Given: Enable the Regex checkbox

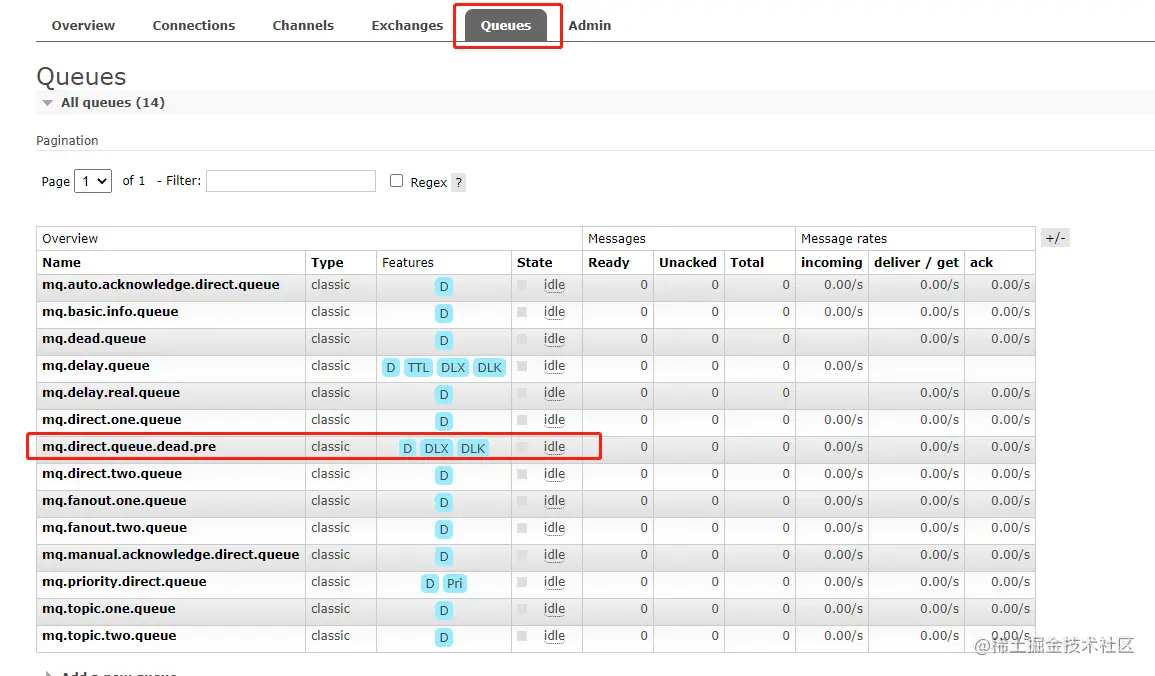Looking at the screenshot, I should pos(396,180).
